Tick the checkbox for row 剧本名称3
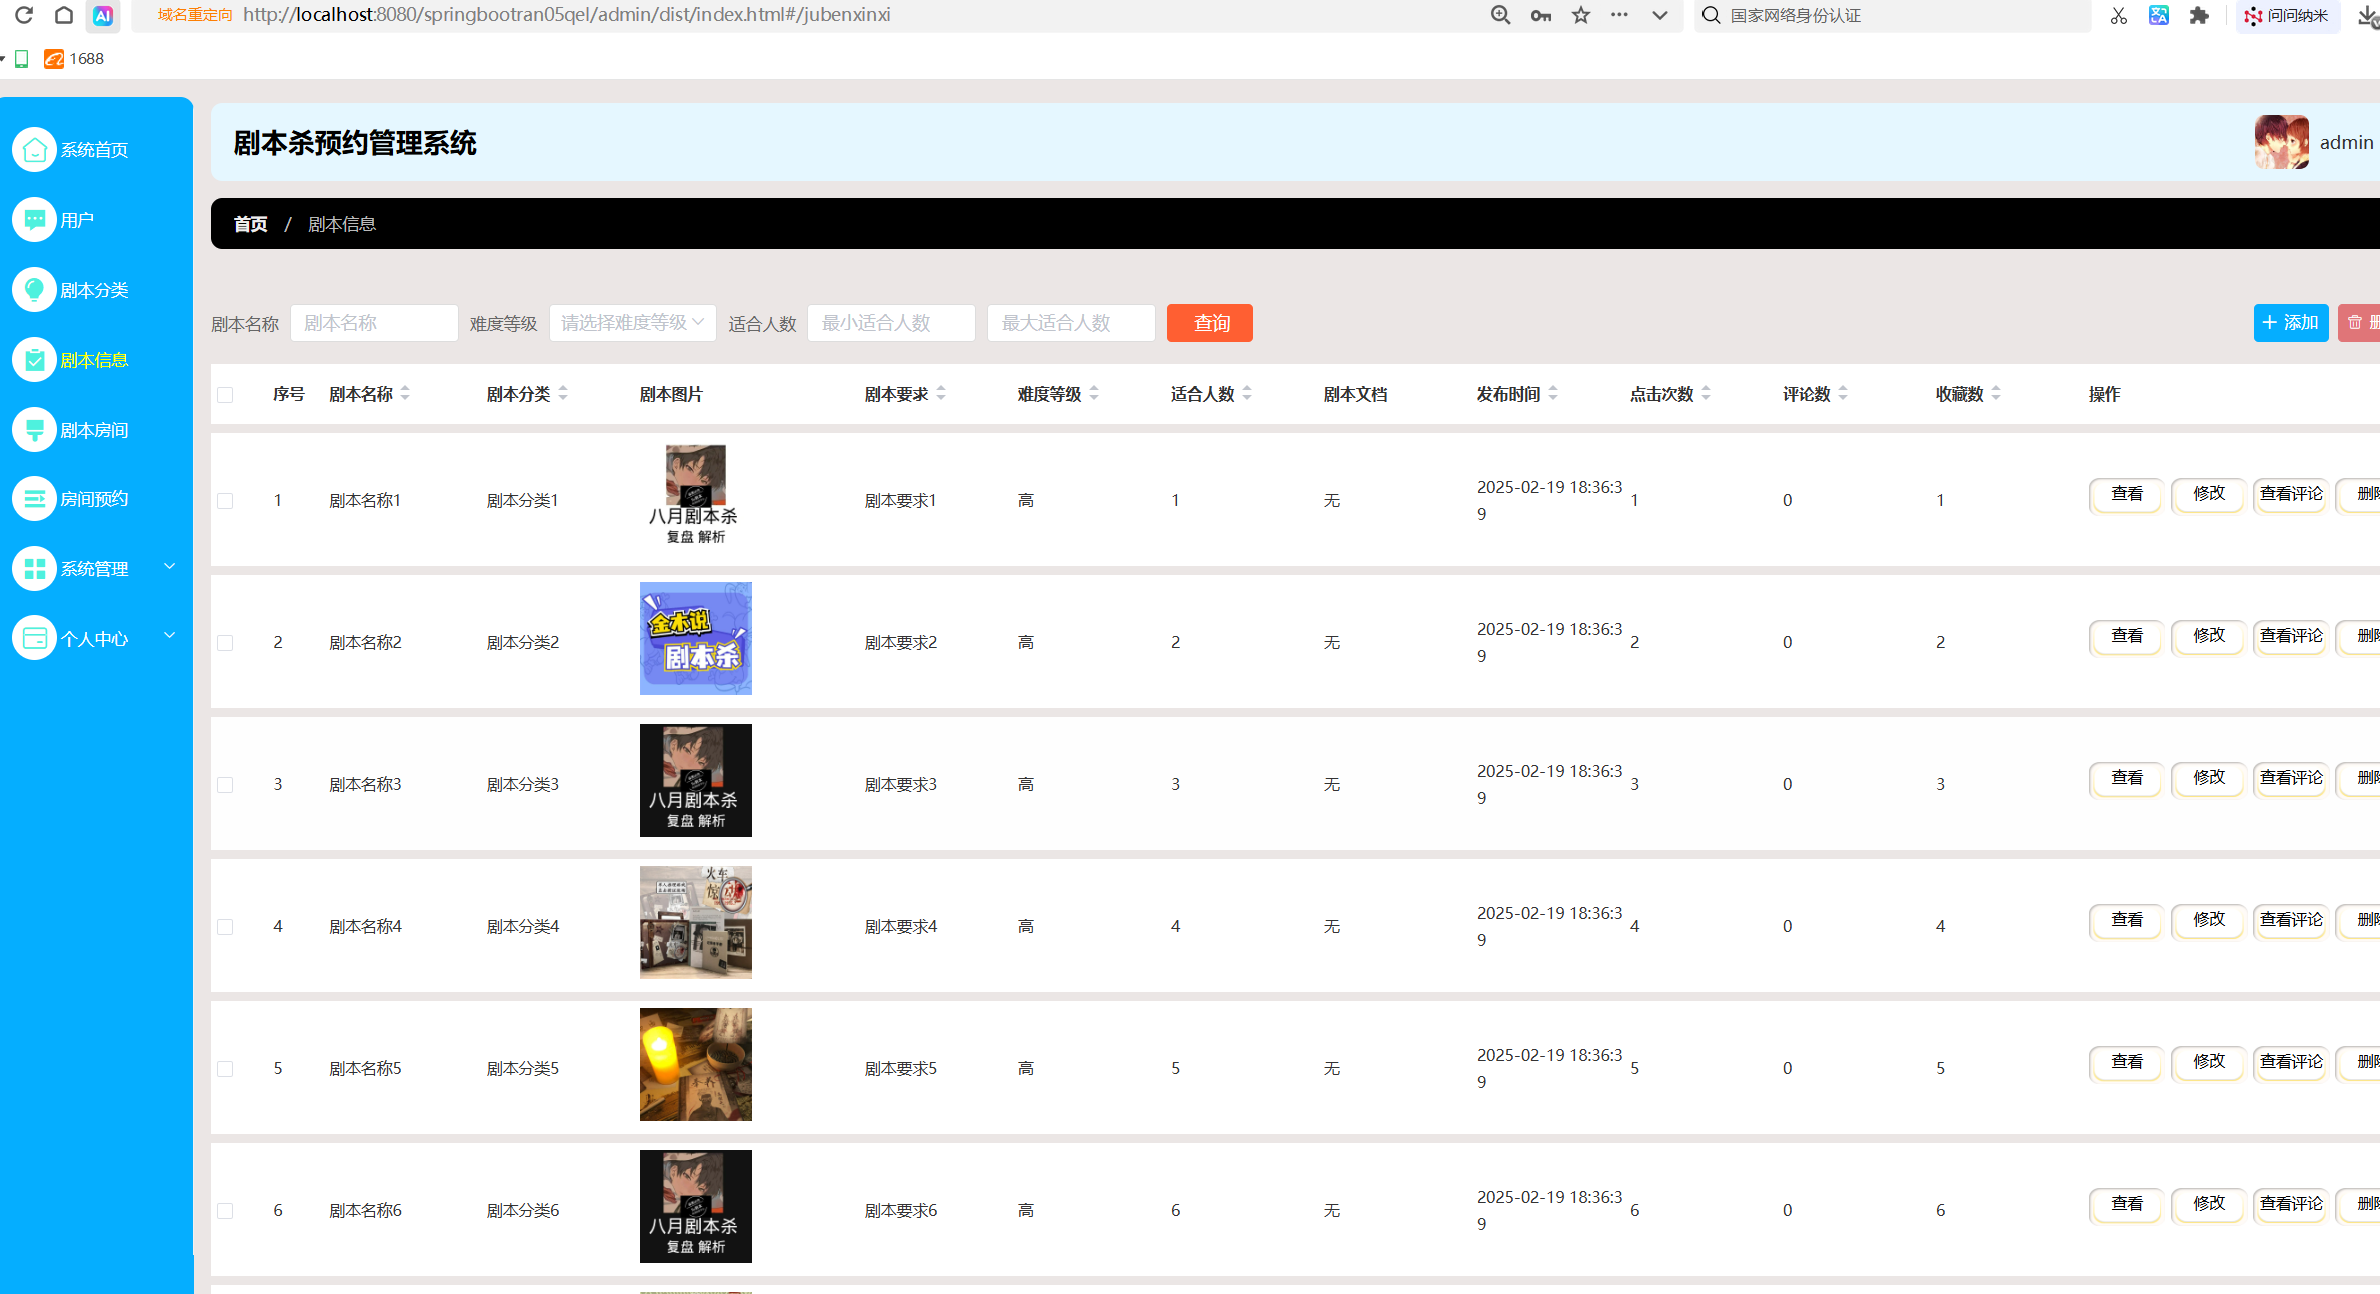Screen dimensions: 2380x1294 225,785
